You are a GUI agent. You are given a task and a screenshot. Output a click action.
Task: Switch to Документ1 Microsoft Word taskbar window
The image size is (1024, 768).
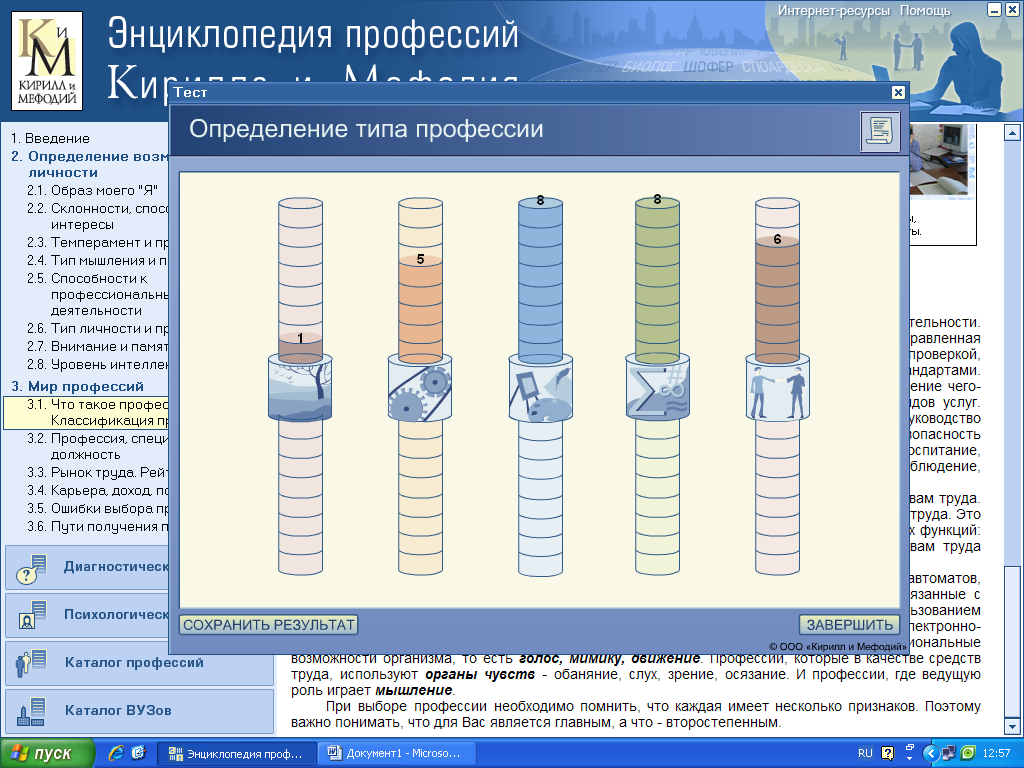[396, 754]
